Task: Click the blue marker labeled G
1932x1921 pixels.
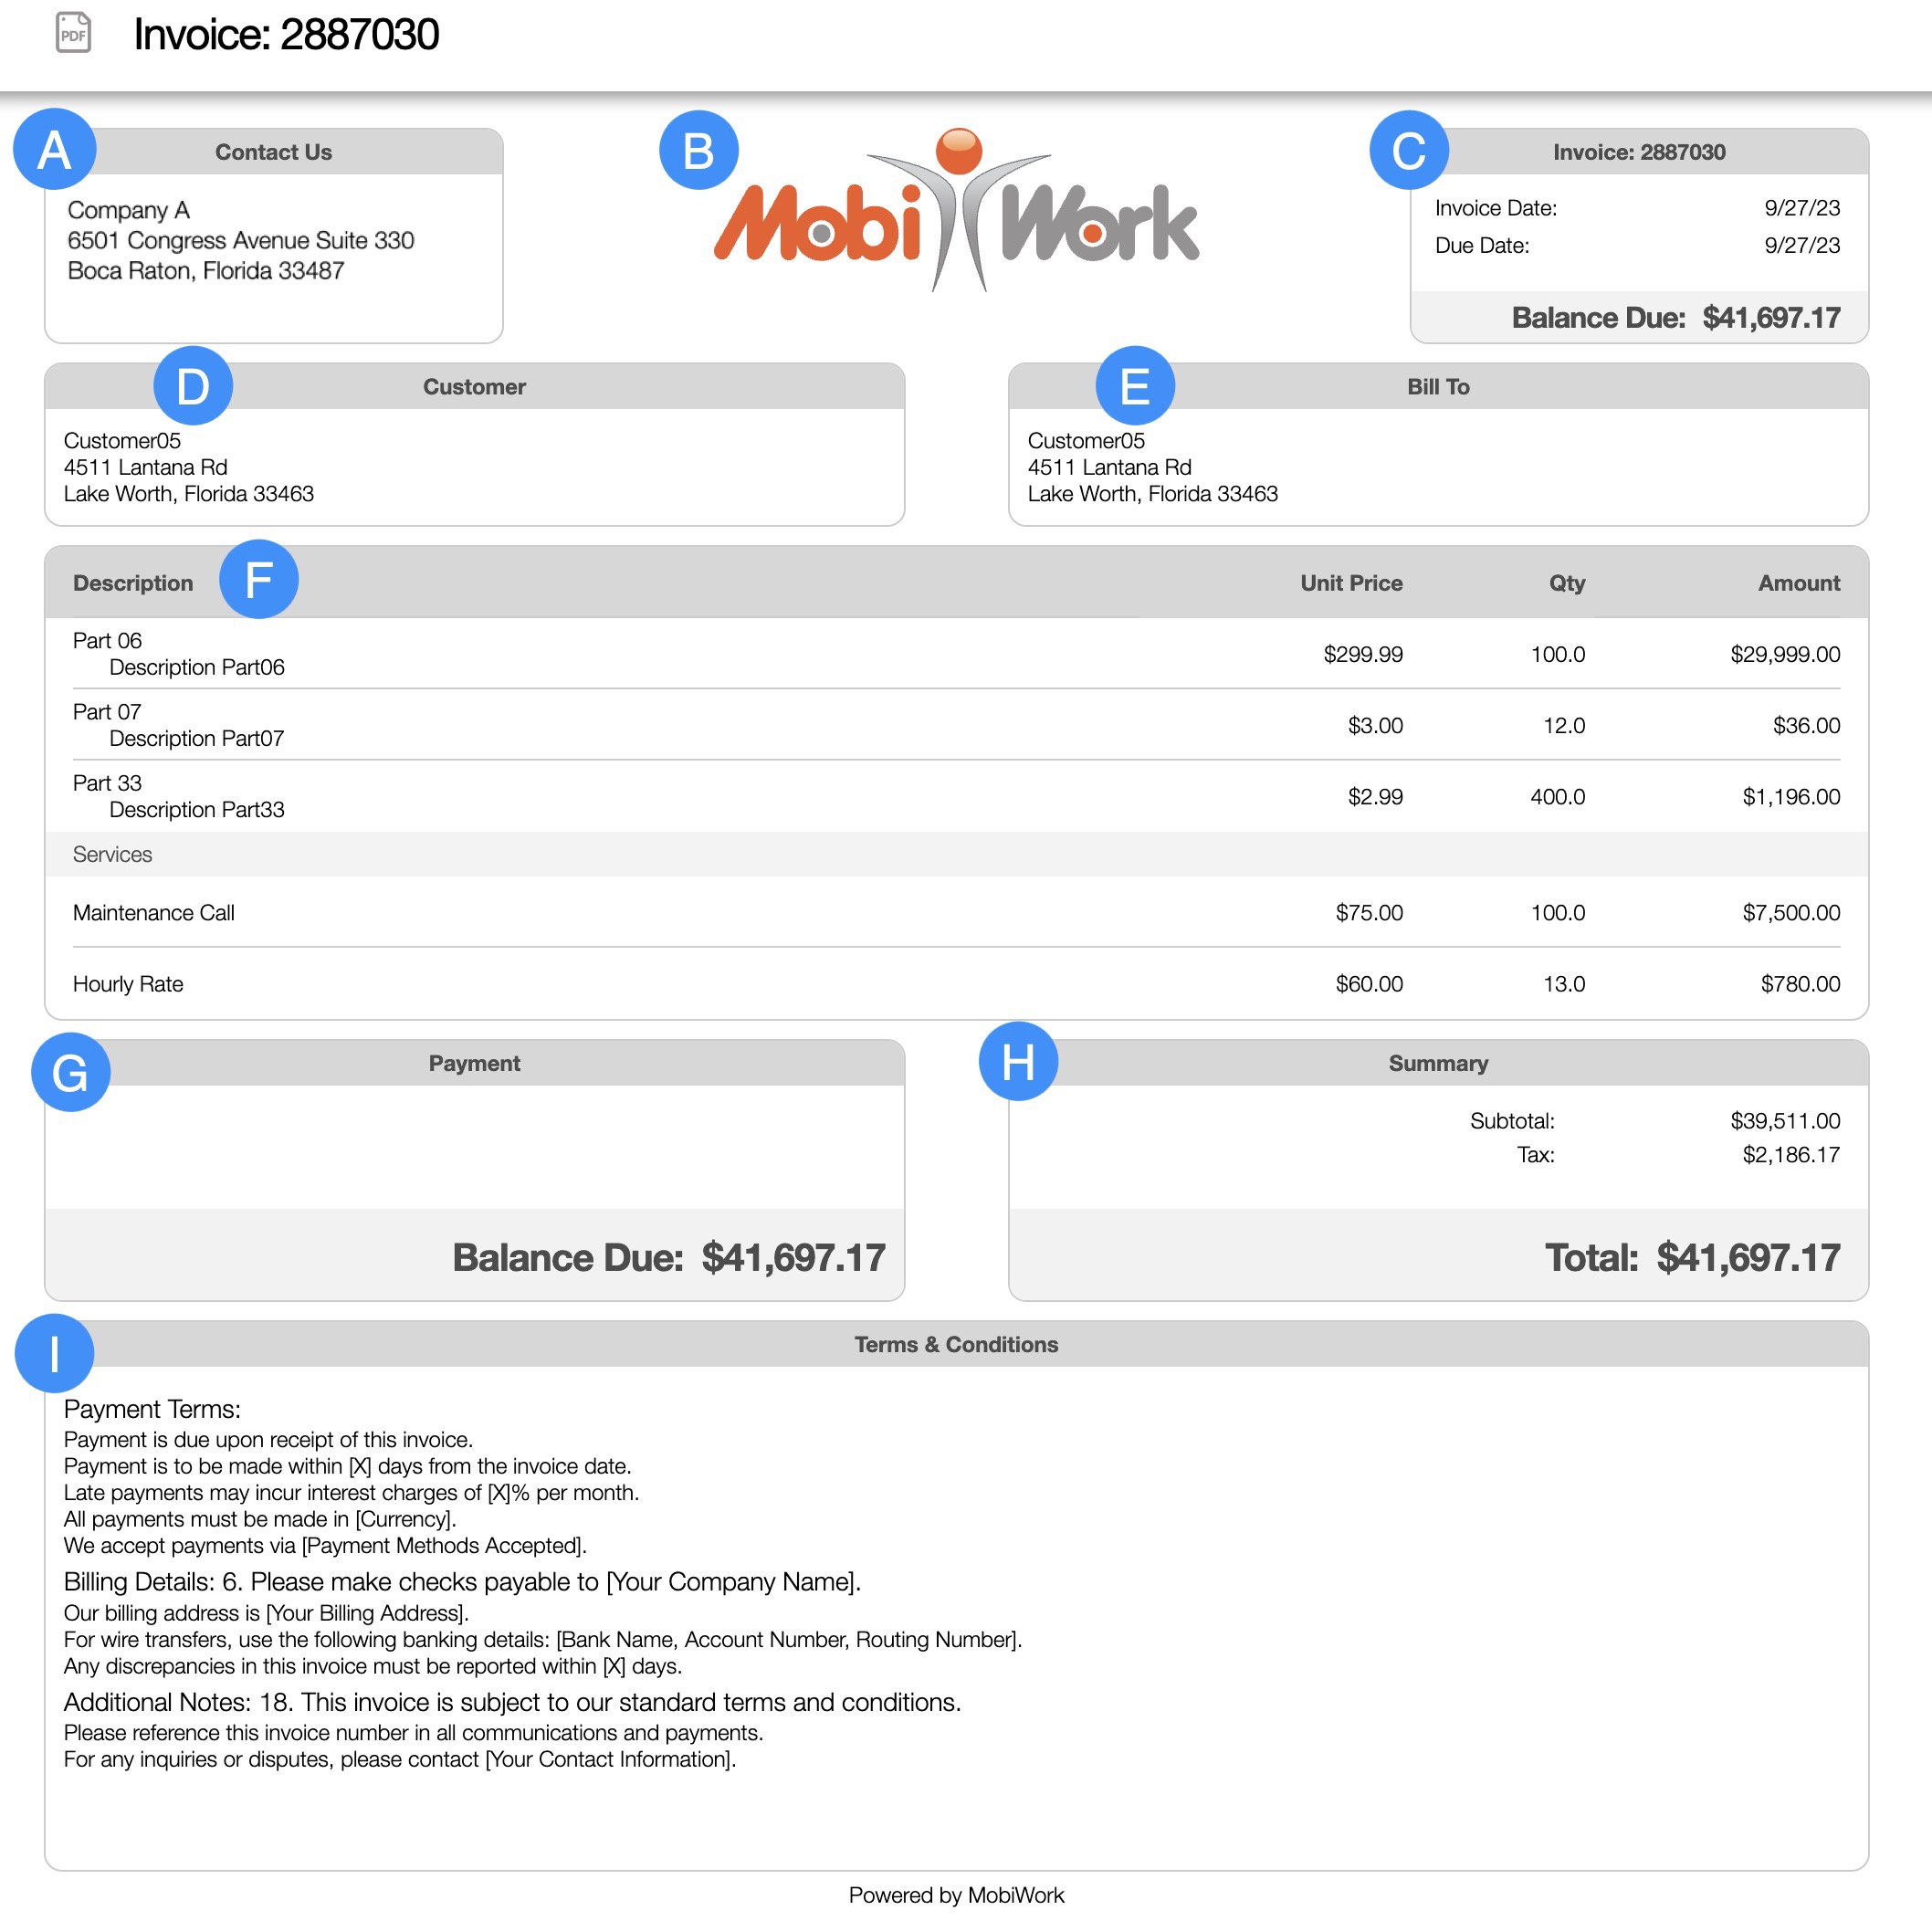Action: point(70,1072)
